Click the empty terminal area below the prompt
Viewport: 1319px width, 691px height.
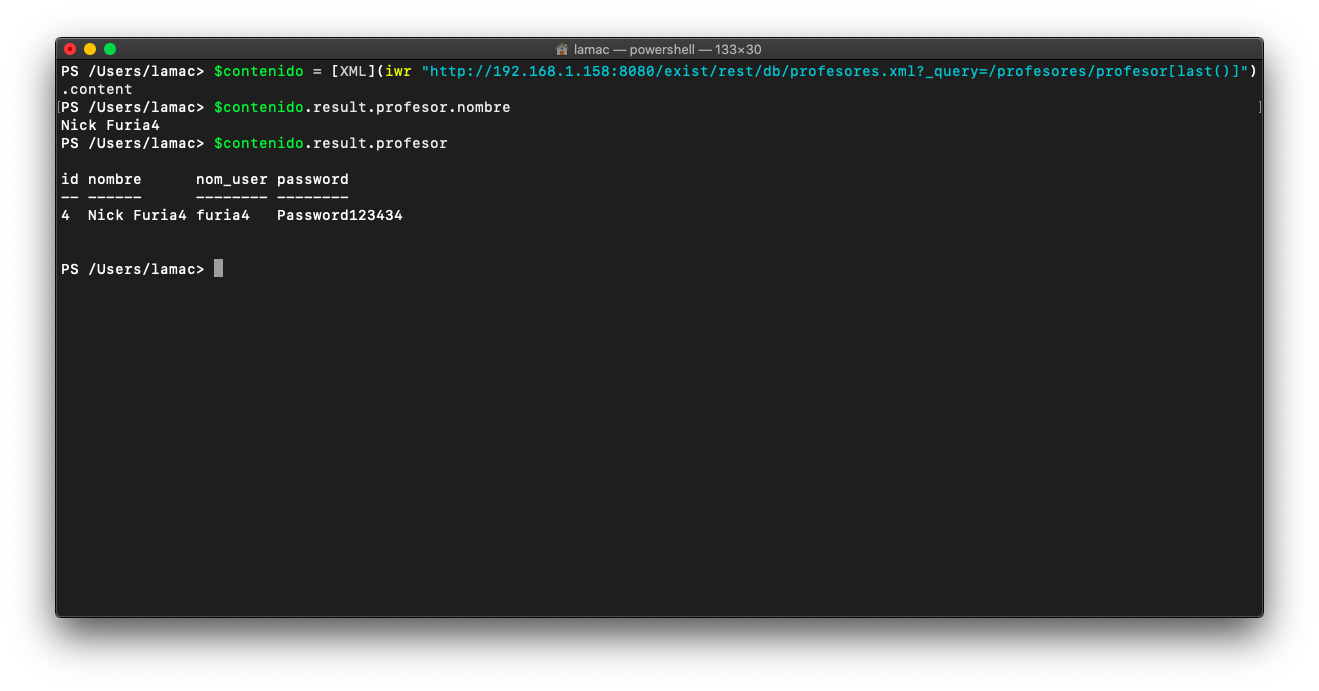pos(660,450)
